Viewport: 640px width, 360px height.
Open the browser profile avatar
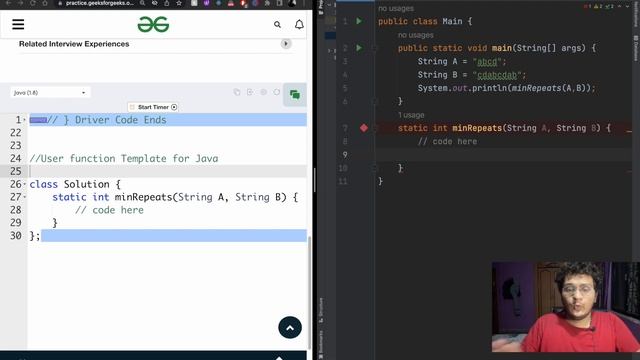click(292, 3)
